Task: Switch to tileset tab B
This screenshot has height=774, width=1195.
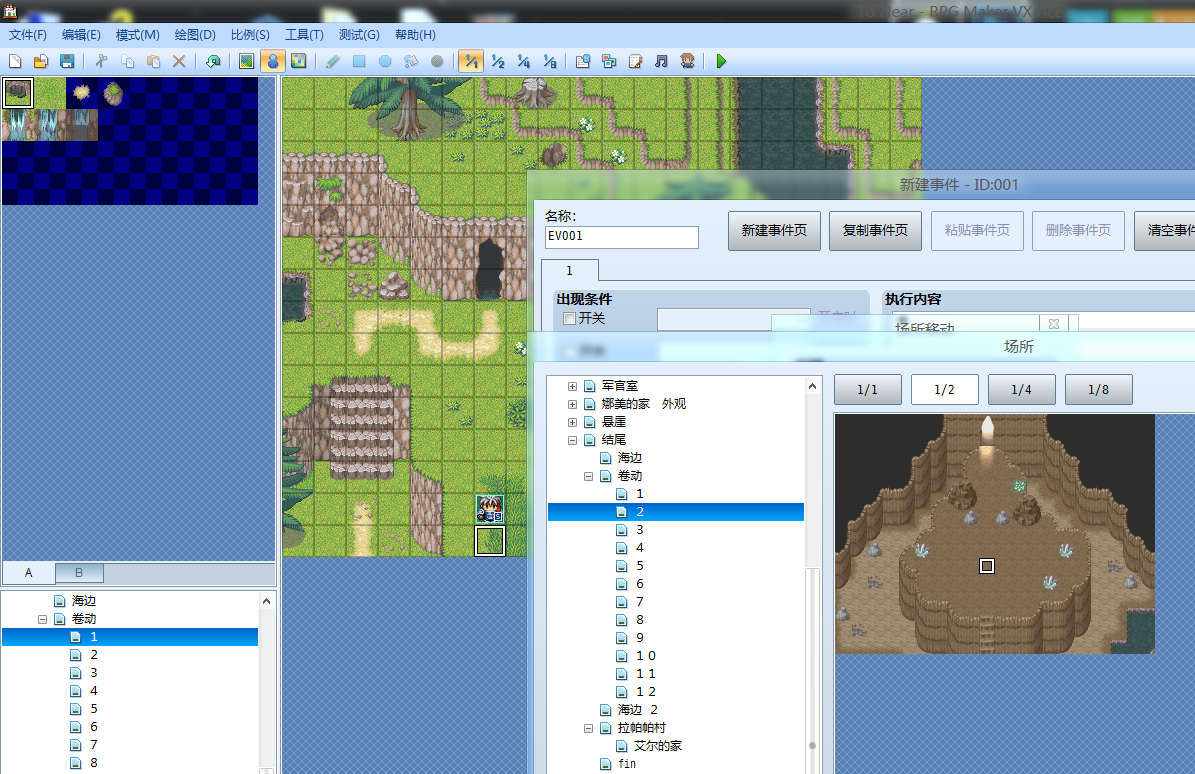Action: [x=78, y=573]
